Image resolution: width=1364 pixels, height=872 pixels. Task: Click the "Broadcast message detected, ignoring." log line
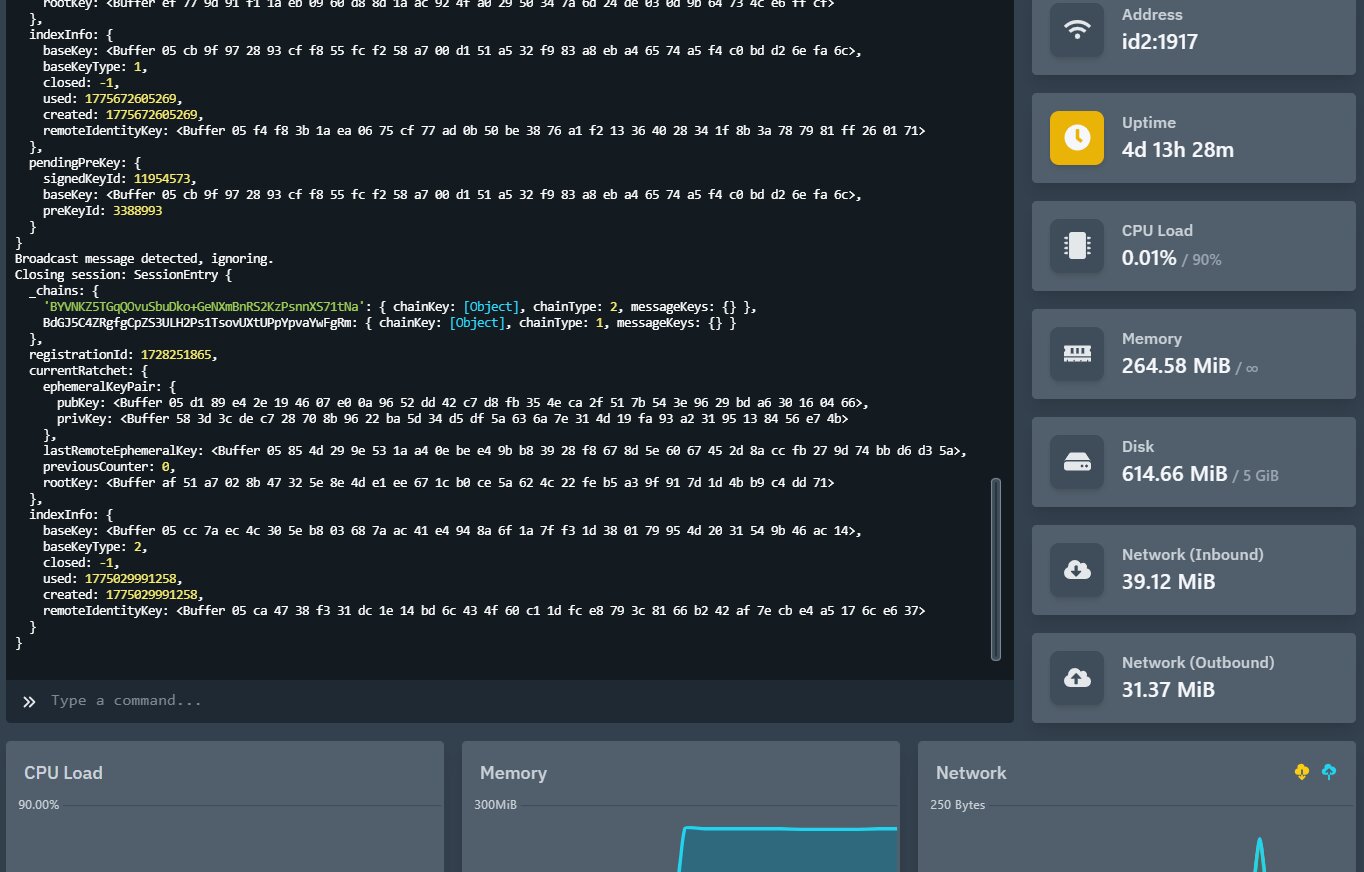(143, 259)
